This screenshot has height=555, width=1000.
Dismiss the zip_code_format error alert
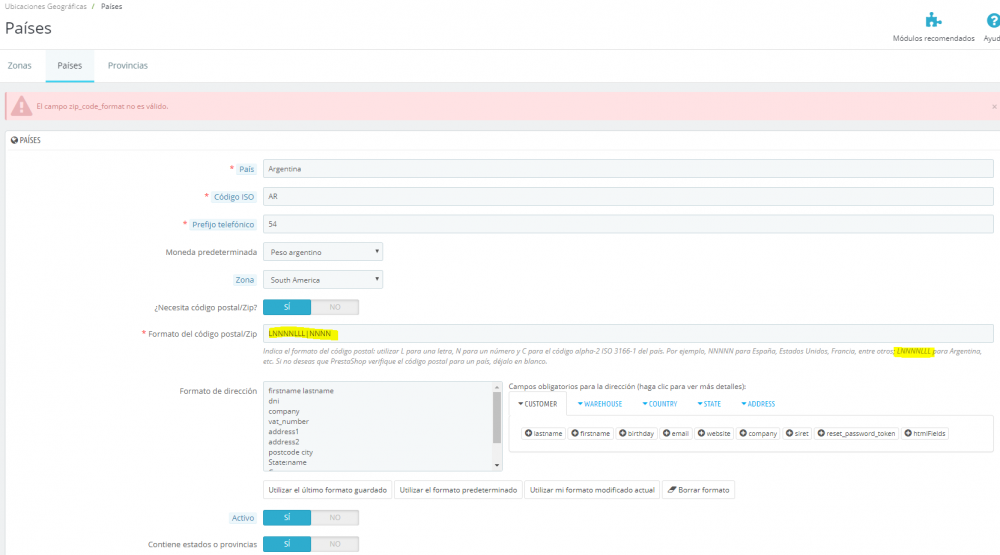point(994,107)
